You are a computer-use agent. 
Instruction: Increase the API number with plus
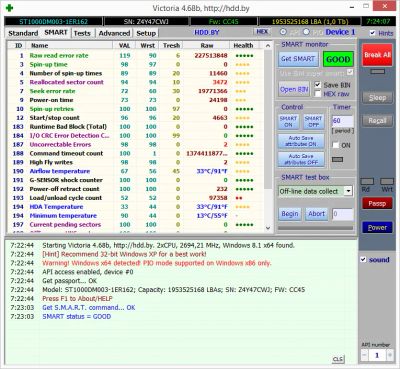coord(390,355)
